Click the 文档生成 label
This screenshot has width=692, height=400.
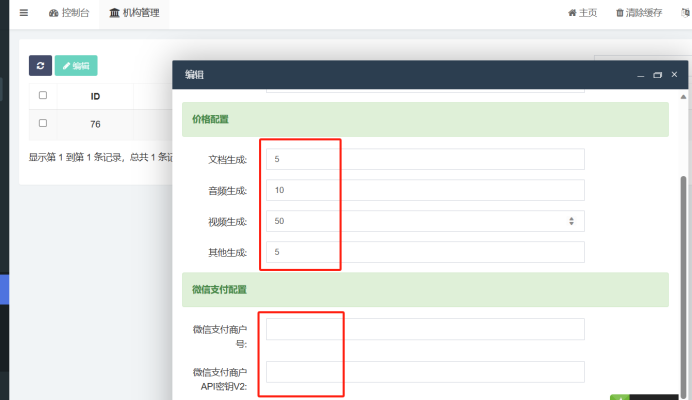(228, 160)
